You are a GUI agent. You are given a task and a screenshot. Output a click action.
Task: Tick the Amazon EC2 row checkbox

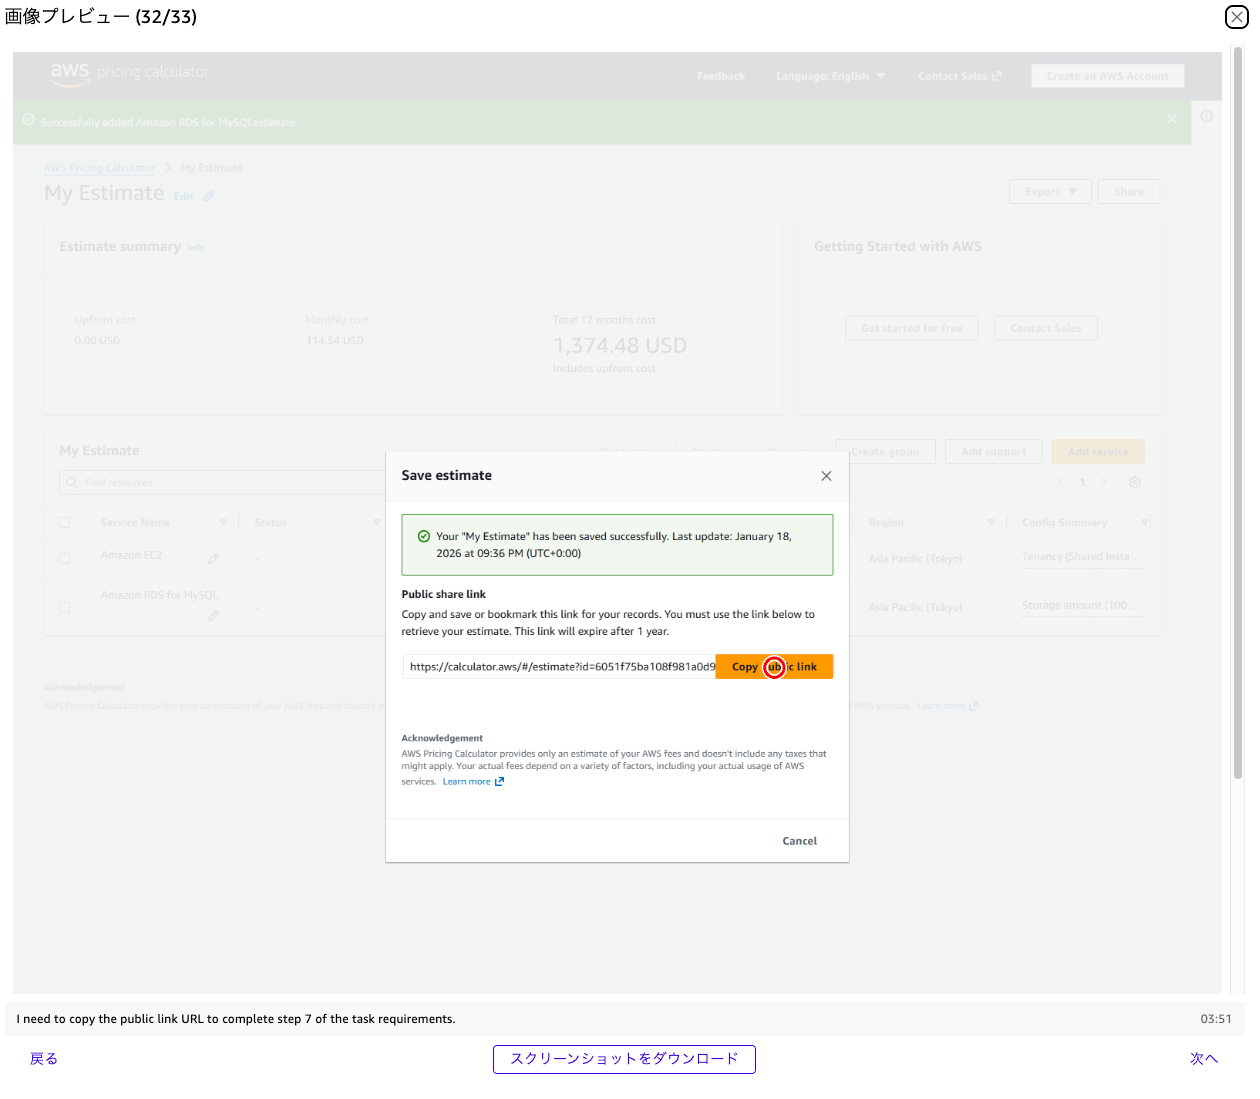tap(65, 558)
